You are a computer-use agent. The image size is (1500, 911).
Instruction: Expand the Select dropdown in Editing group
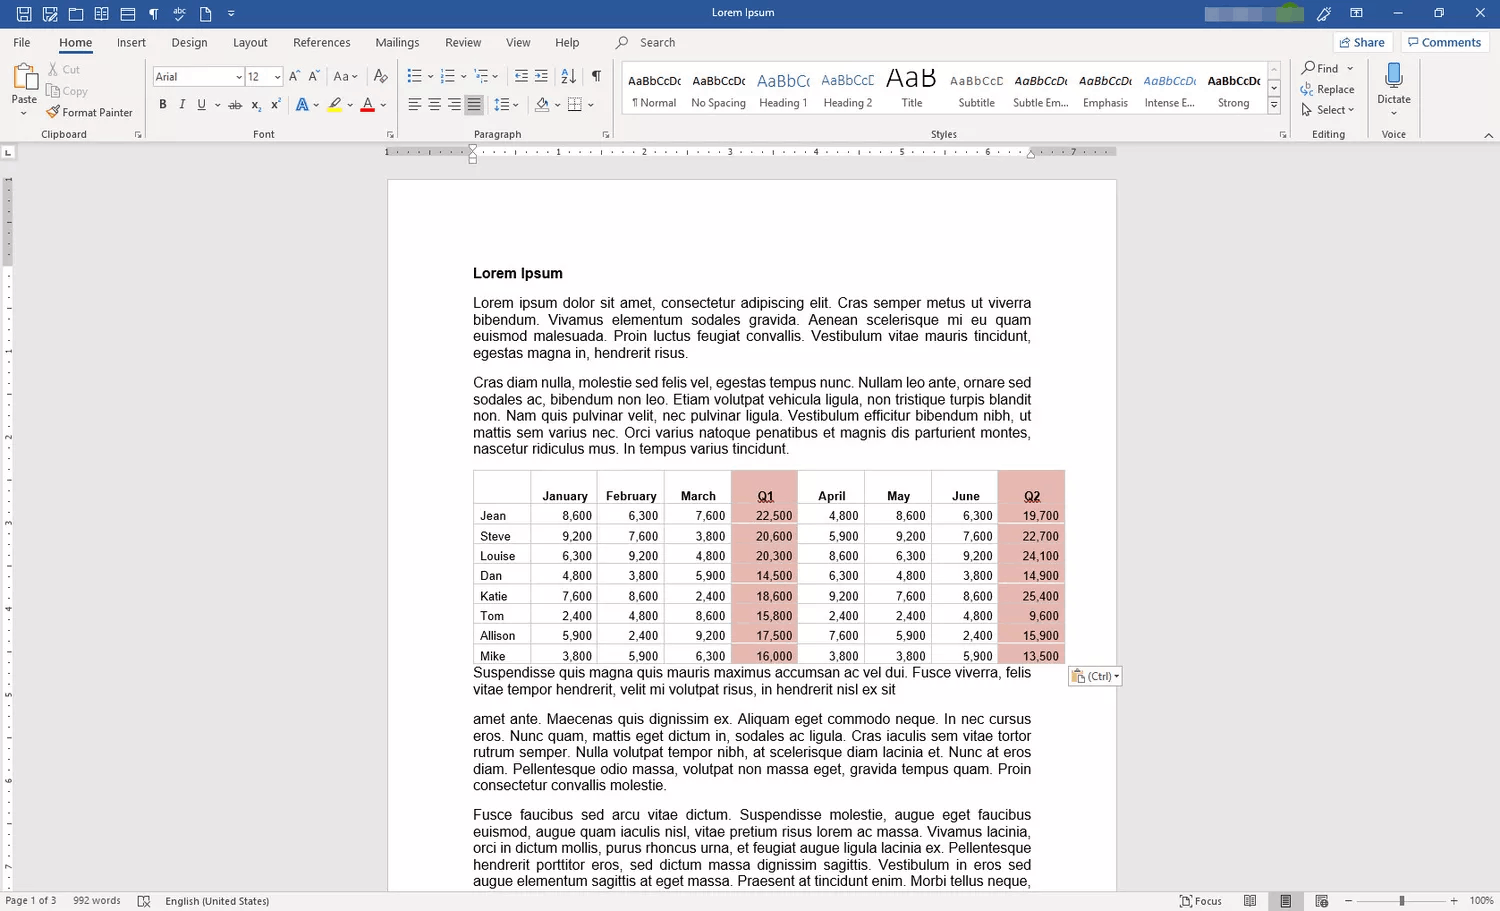(1328, 110)
